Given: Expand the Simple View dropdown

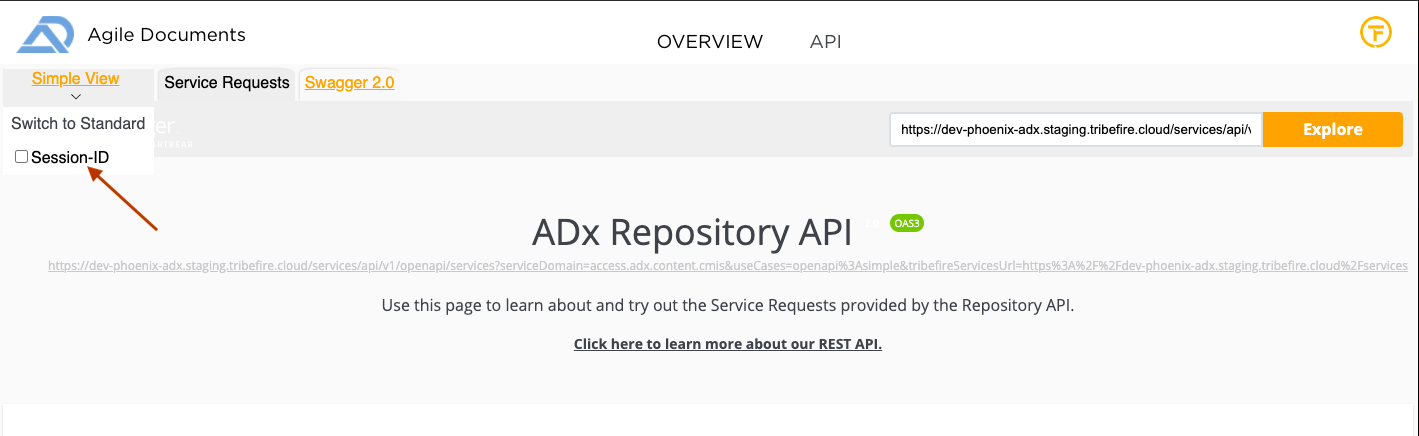Looking at the screenshot, I should pyautogui.click(x=75, y=79).
